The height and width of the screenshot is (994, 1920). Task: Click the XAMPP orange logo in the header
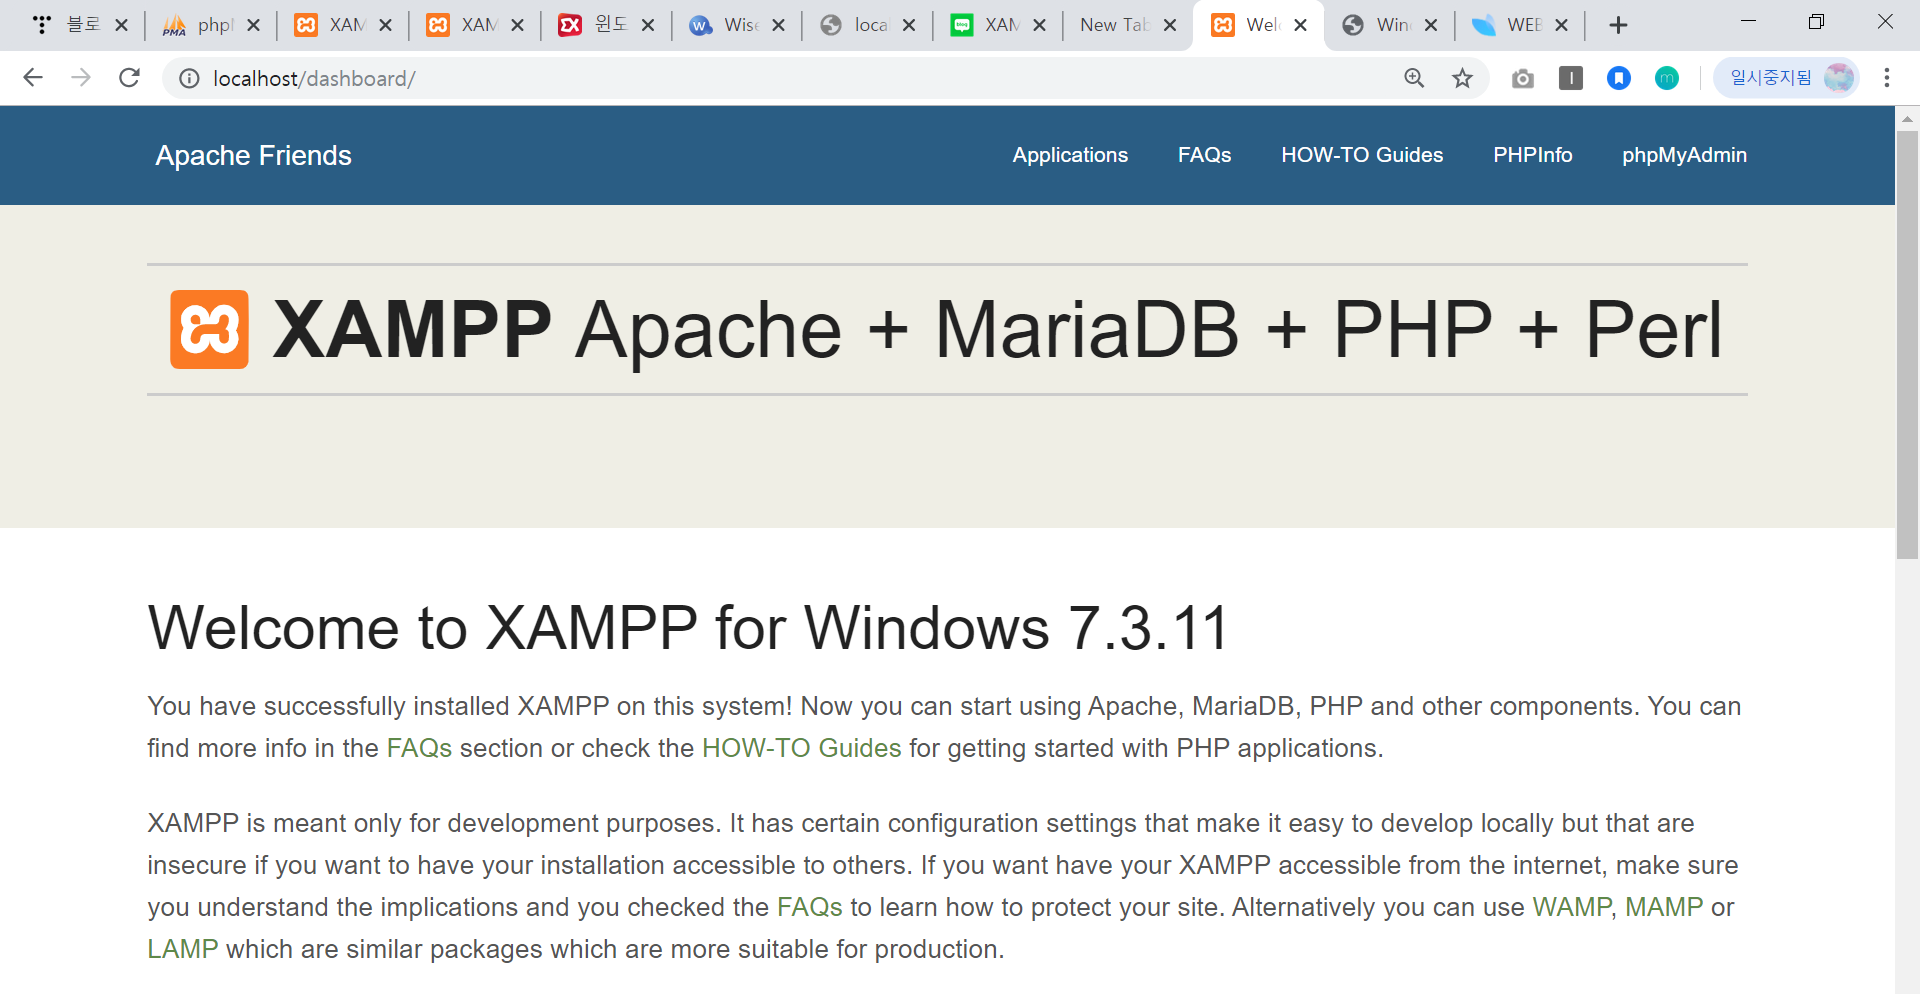coord(209,330)
